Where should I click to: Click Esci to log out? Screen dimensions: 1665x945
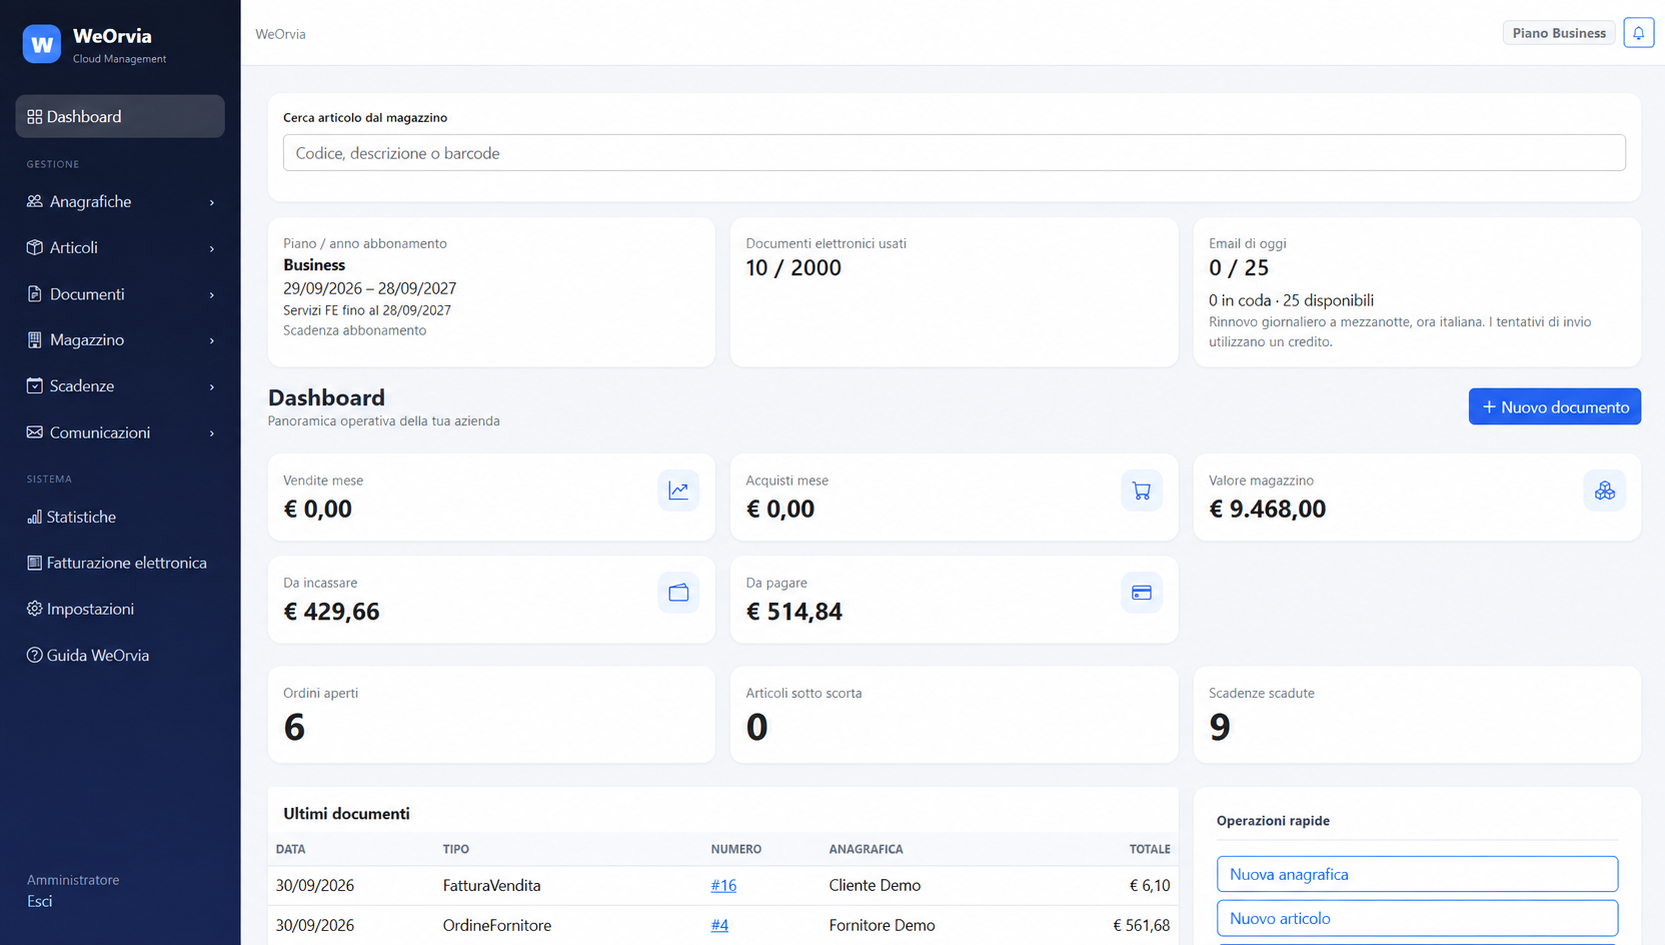[x=40, y=901]
